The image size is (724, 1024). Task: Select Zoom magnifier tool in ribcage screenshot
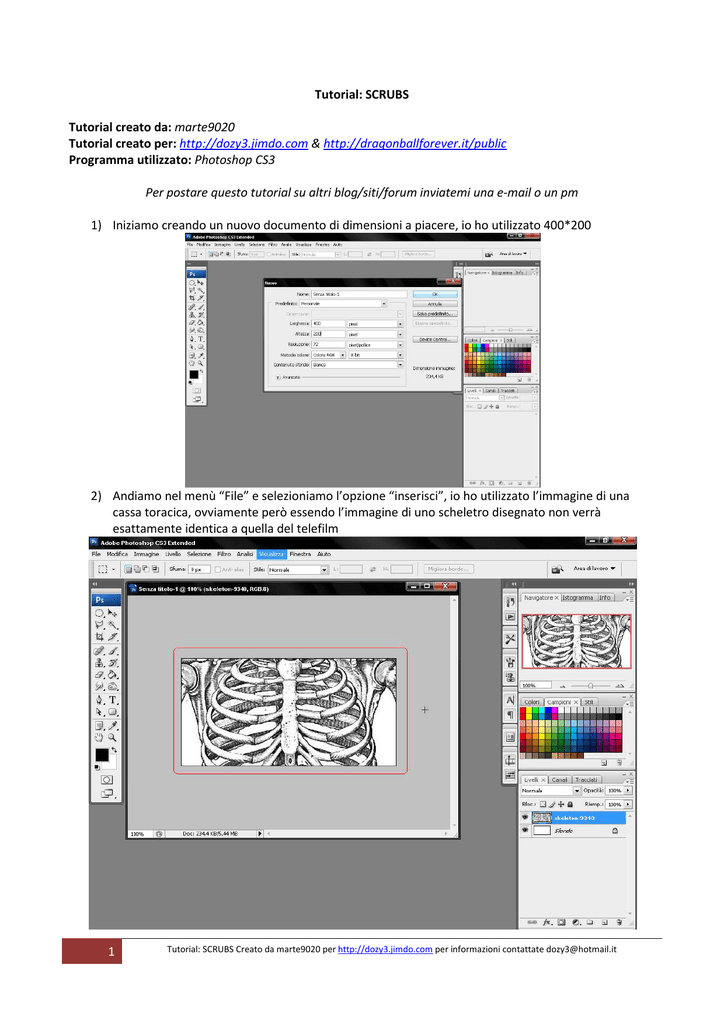click(112, 737)
